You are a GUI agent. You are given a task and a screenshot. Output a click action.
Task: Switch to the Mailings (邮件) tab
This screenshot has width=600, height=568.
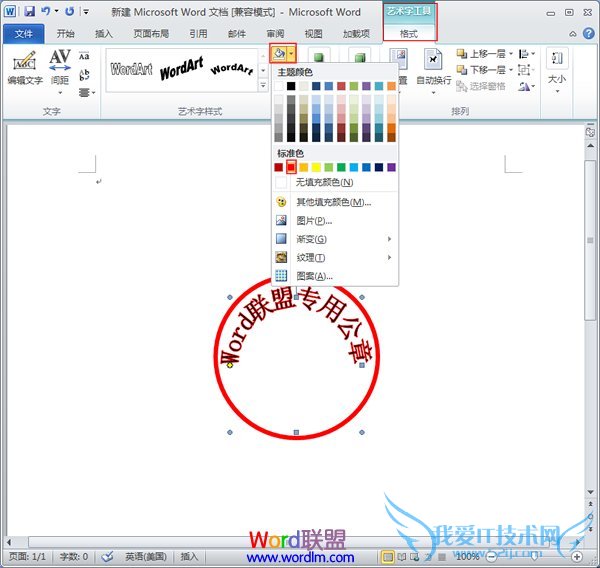click(x=237, y=34)
